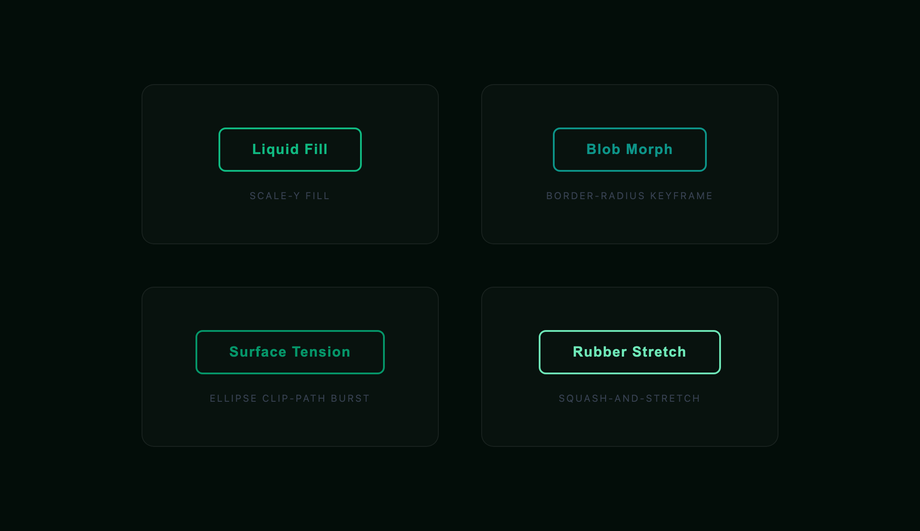Click the Liquid Fill button
920x531 pixels.
coord(290,150)
